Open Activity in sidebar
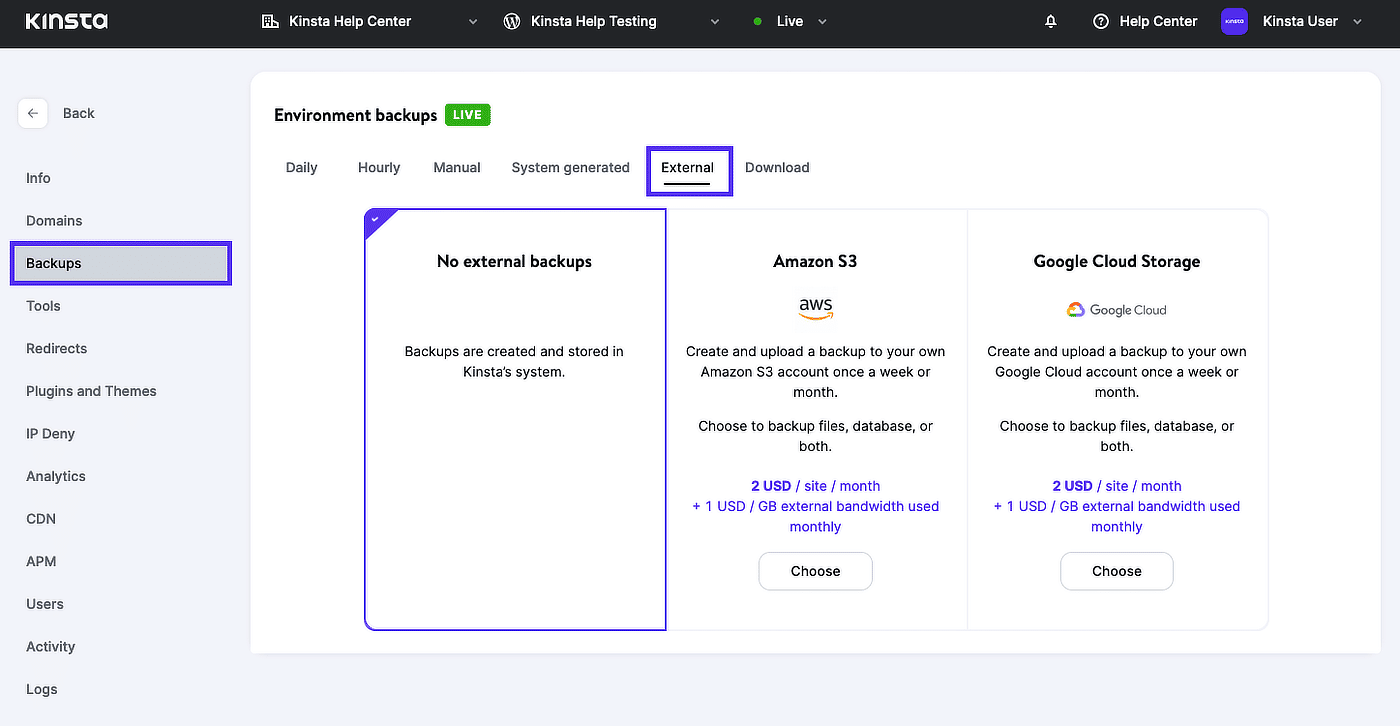 click(x=51, y=647)
